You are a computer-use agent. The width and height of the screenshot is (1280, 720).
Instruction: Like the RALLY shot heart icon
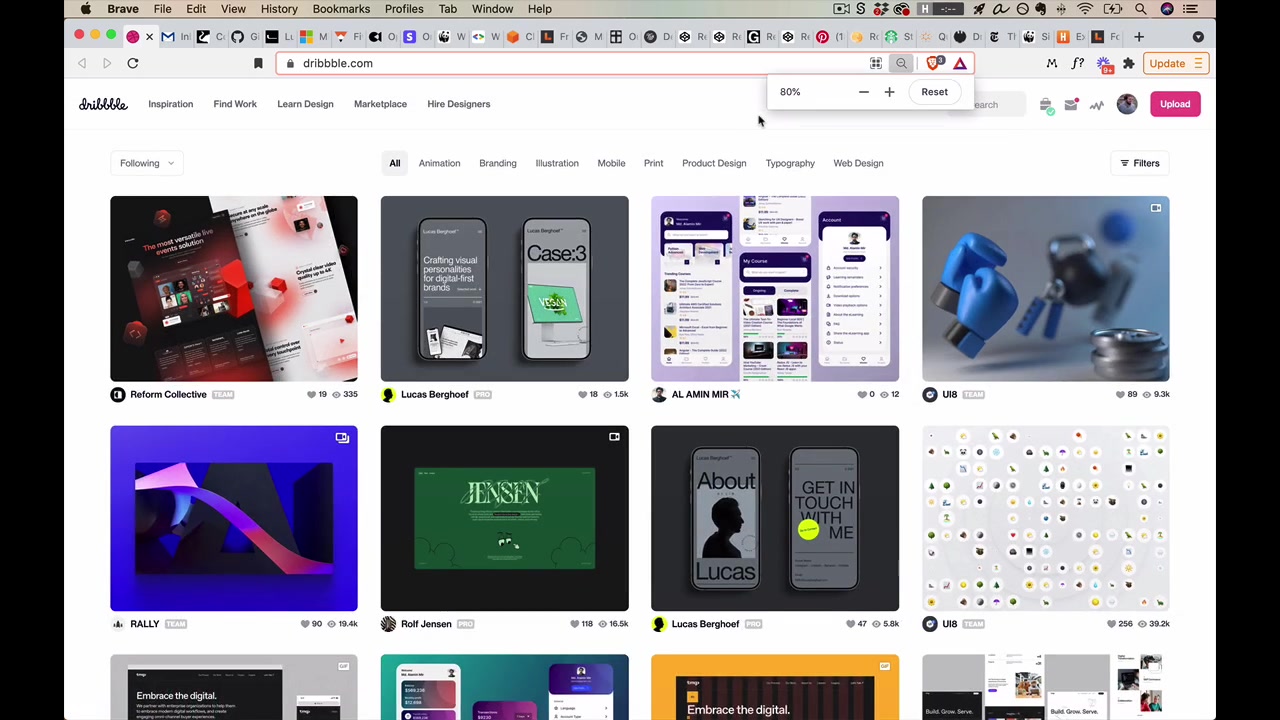(305, 624)
